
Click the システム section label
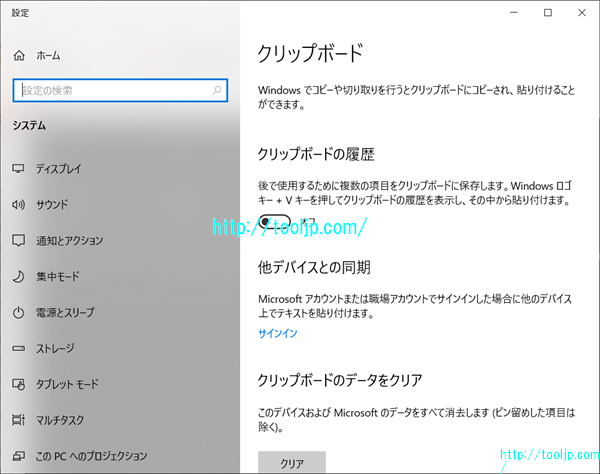[x=29, y=125]
